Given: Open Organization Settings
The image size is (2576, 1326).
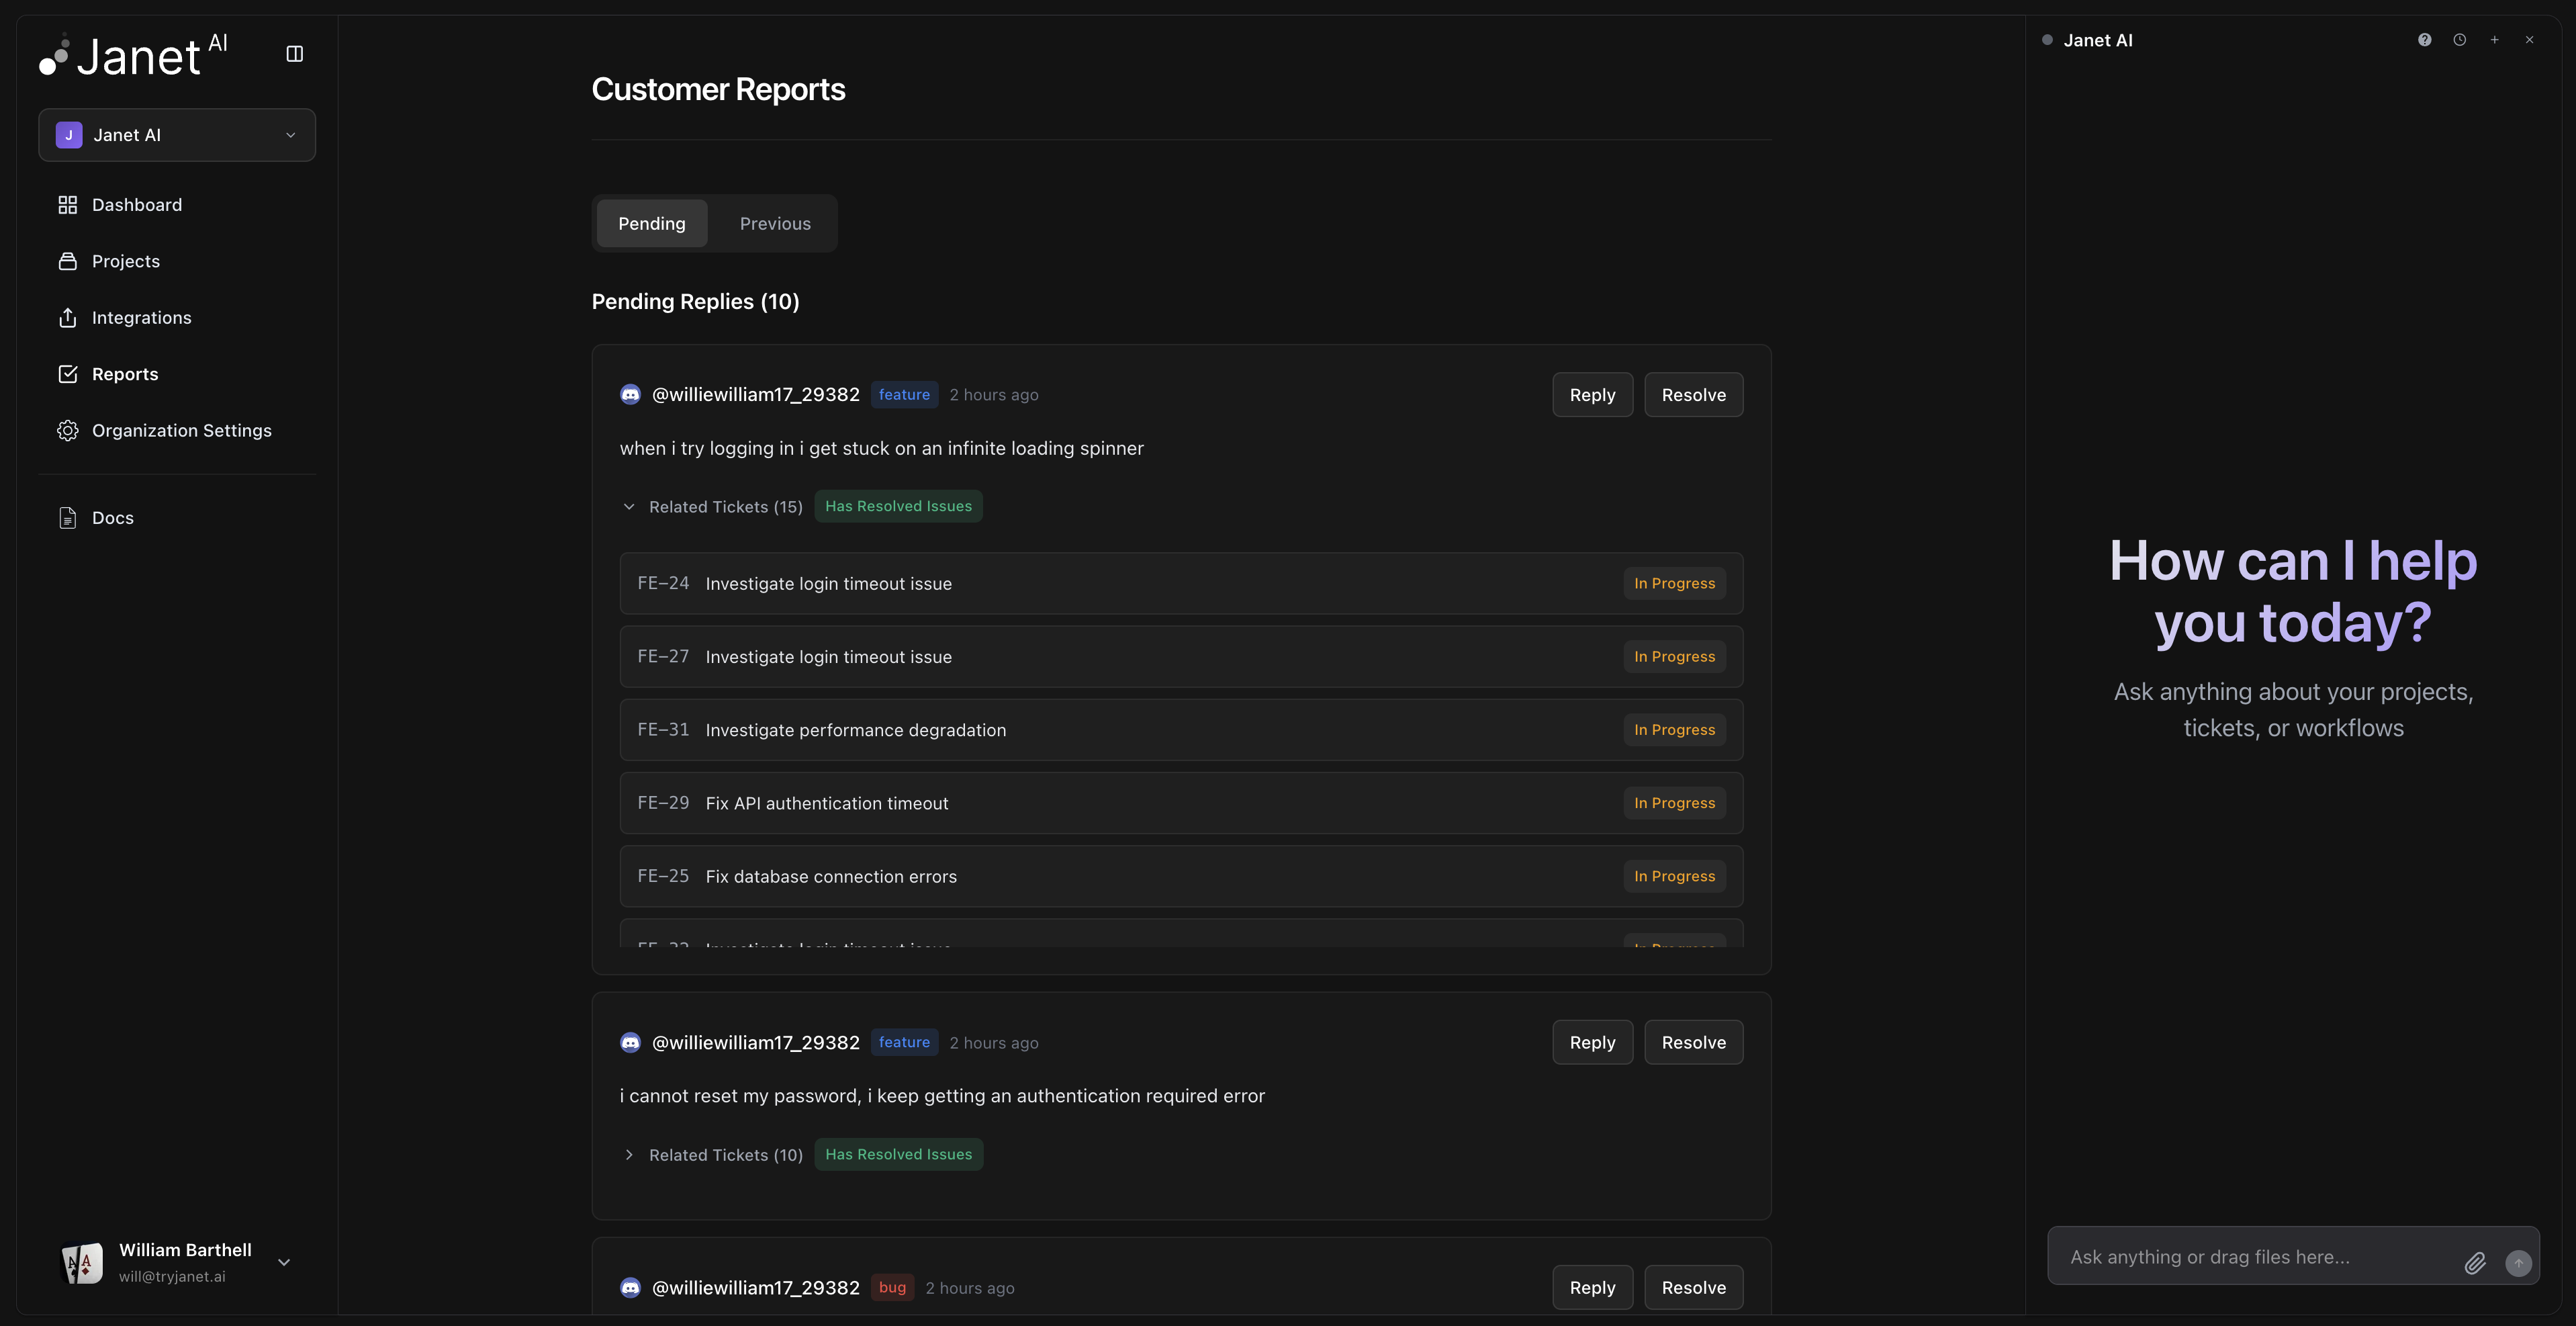Looking at the screenshot, I should [182, 430].
